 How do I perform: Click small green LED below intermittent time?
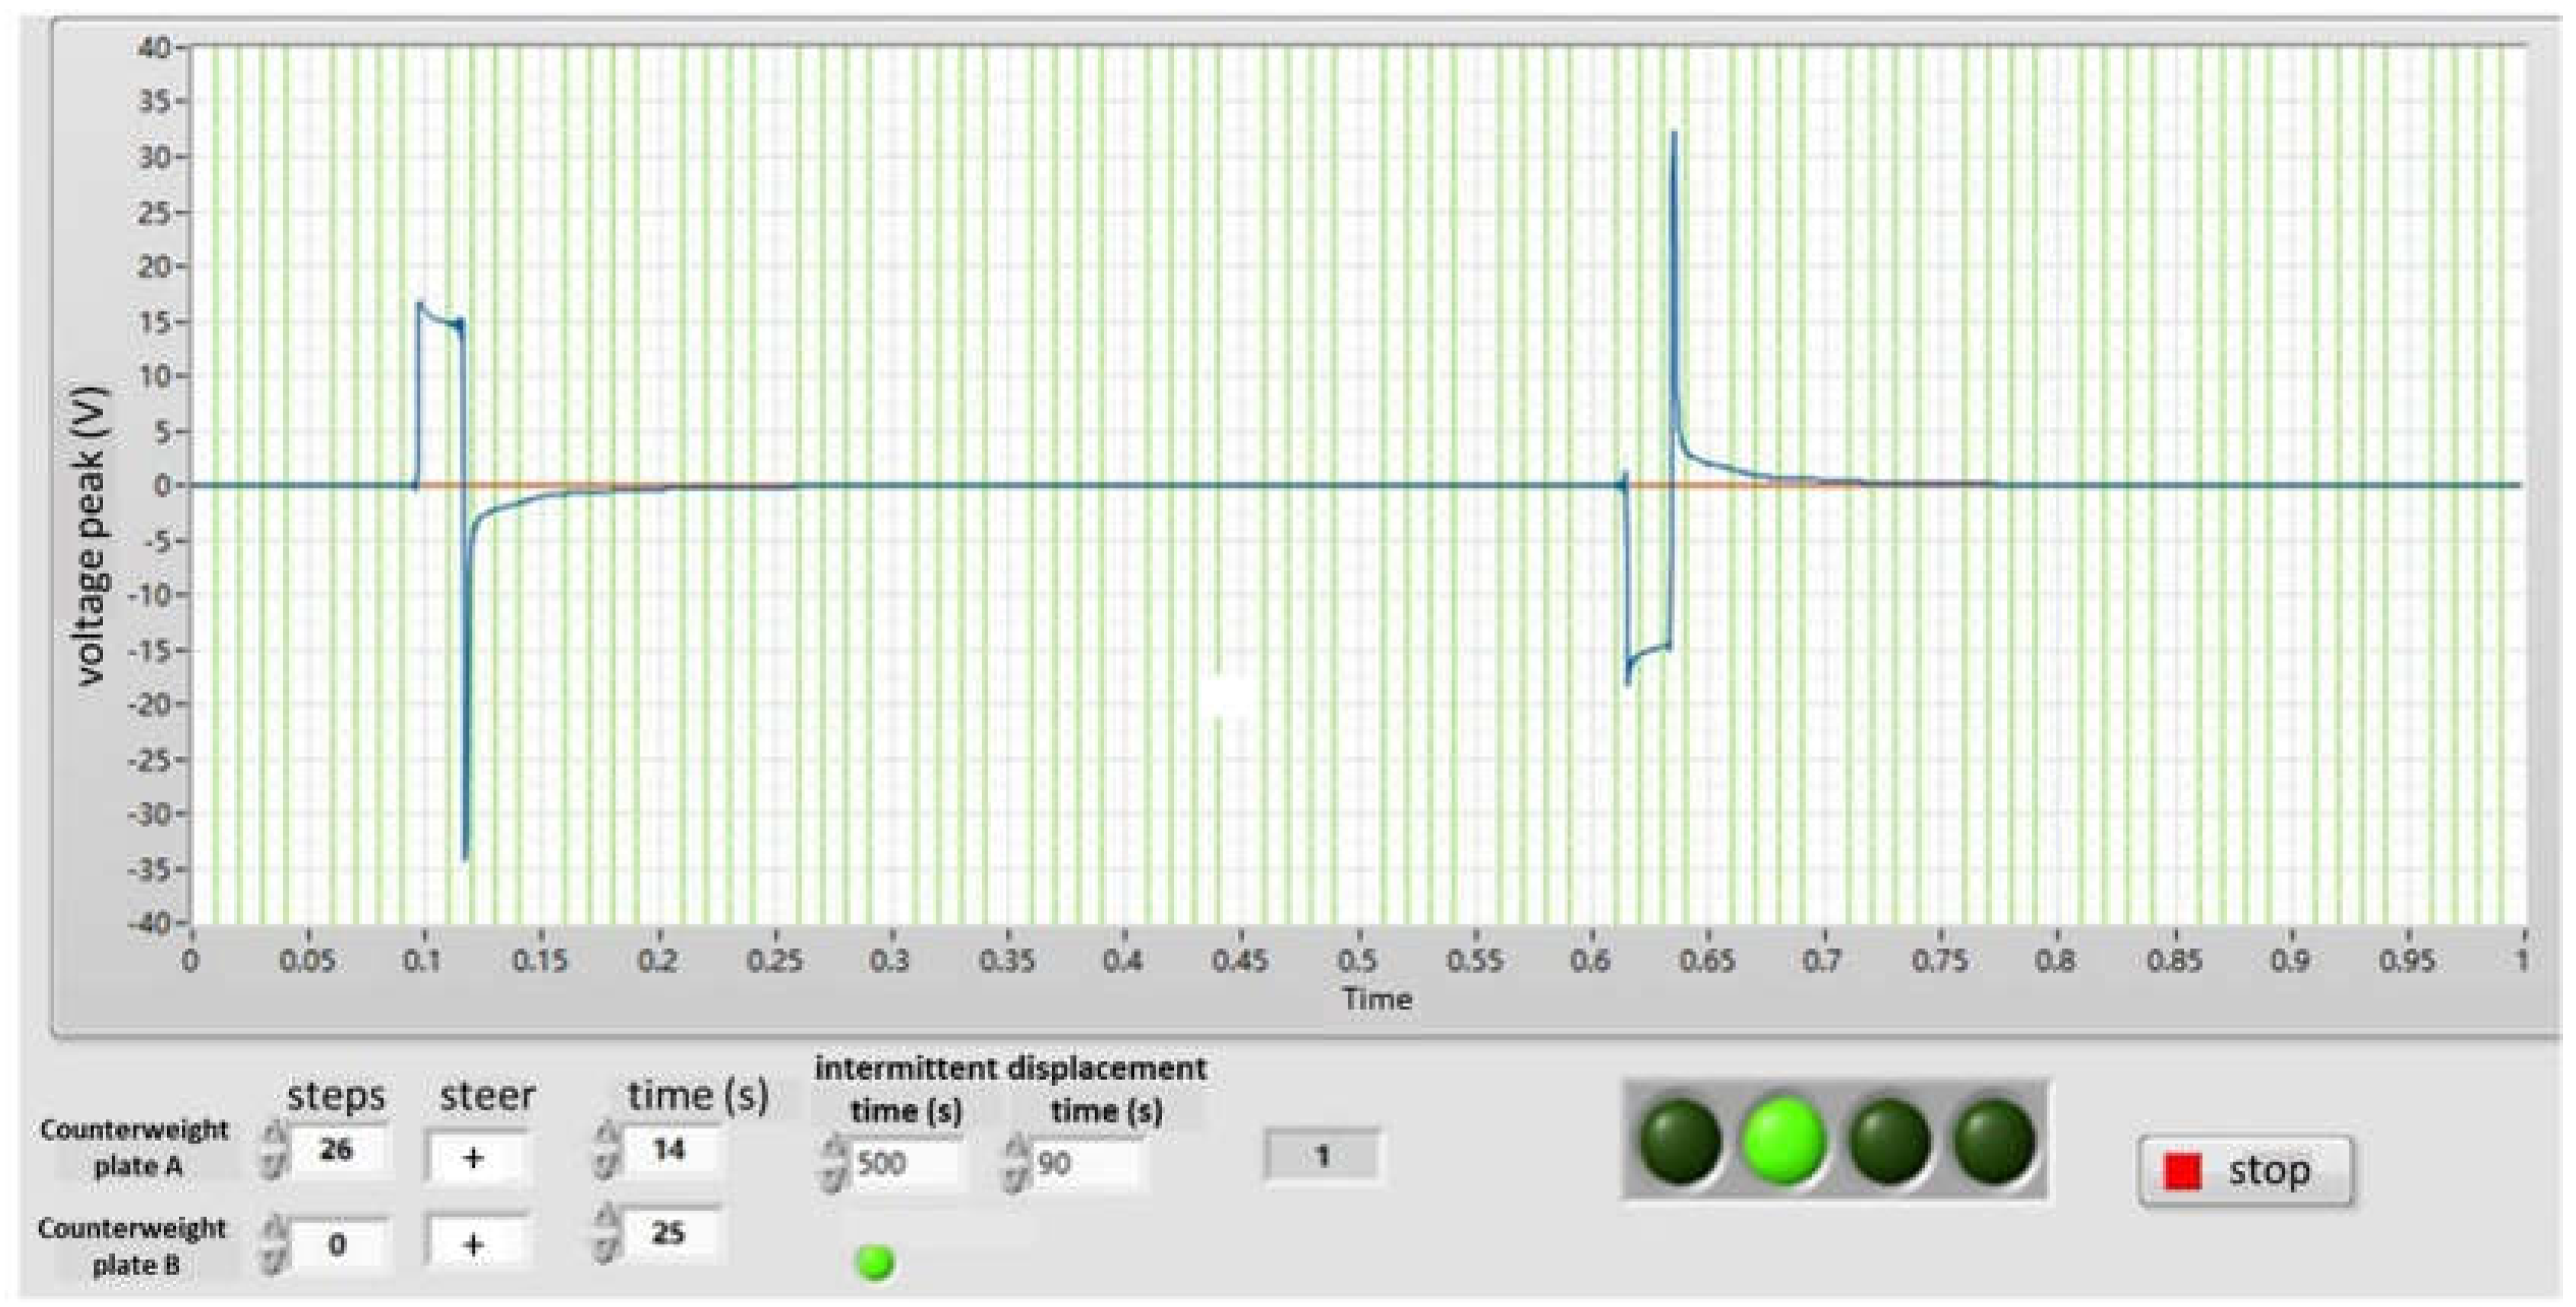(x=876, y=1262)
